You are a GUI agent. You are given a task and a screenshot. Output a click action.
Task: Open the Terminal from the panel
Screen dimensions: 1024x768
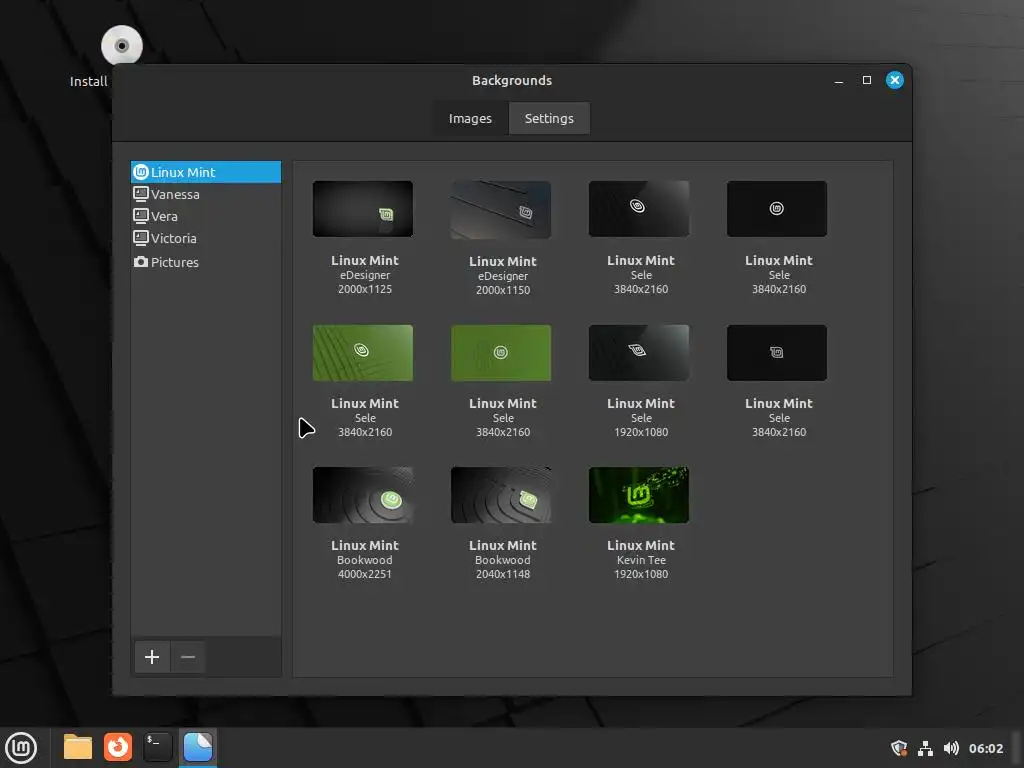pyautogui.click(x=158, y=747)
